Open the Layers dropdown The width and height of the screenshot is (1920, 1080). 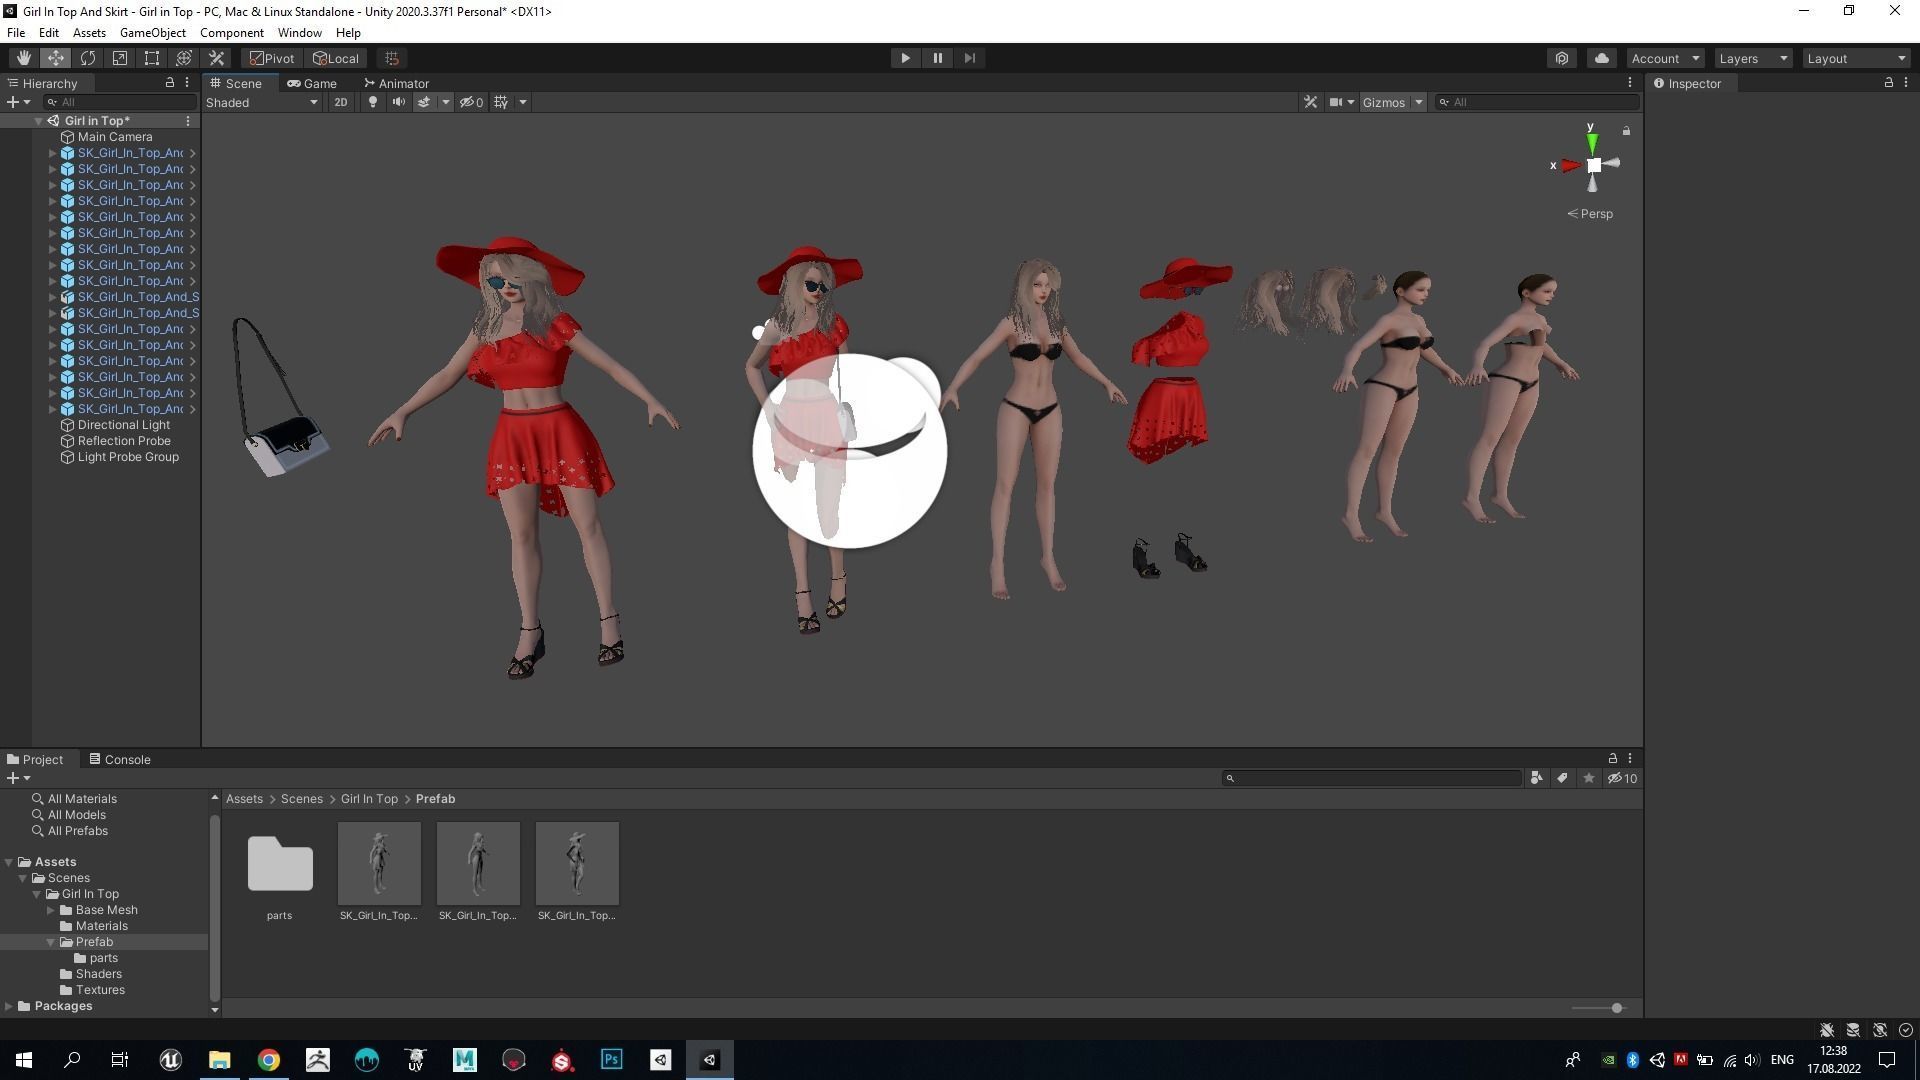coord(1752,58)
